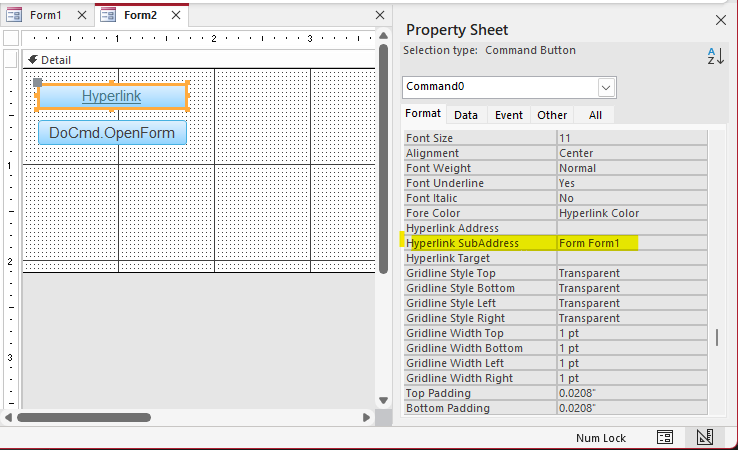
Task: Click the Hyperlink SubAddress property label
Action: pos(462,243)
